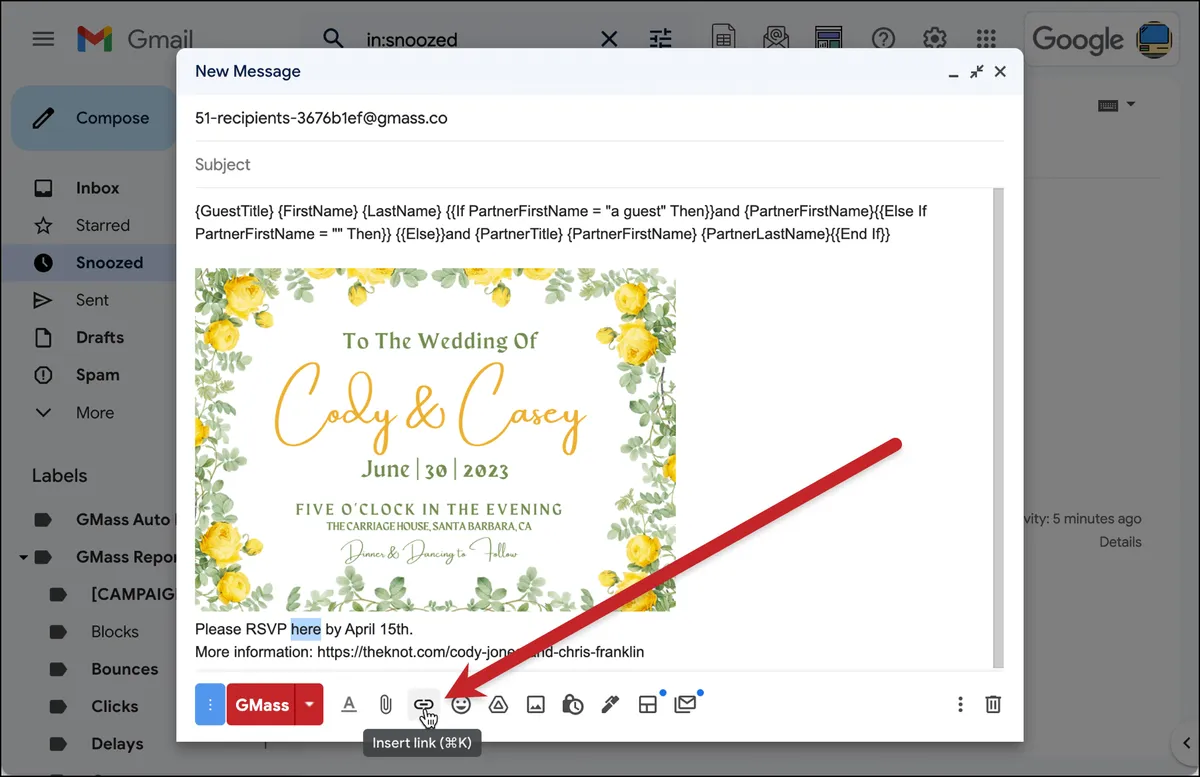Open Bounces label

point(124,669)
